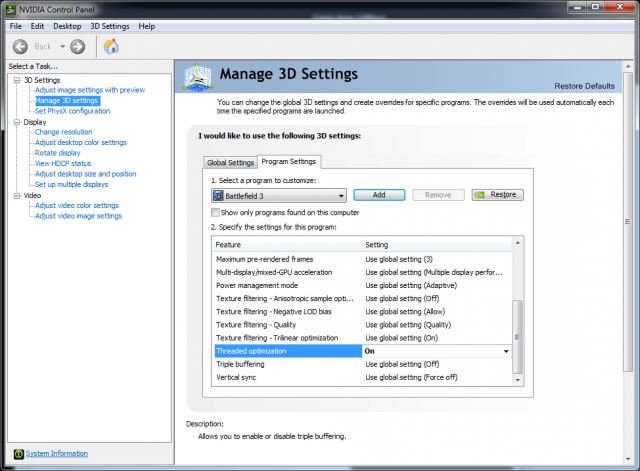Open Back history dropdown arrow
The height and width of the screenshot is (471, 640).
click(62, 47)
